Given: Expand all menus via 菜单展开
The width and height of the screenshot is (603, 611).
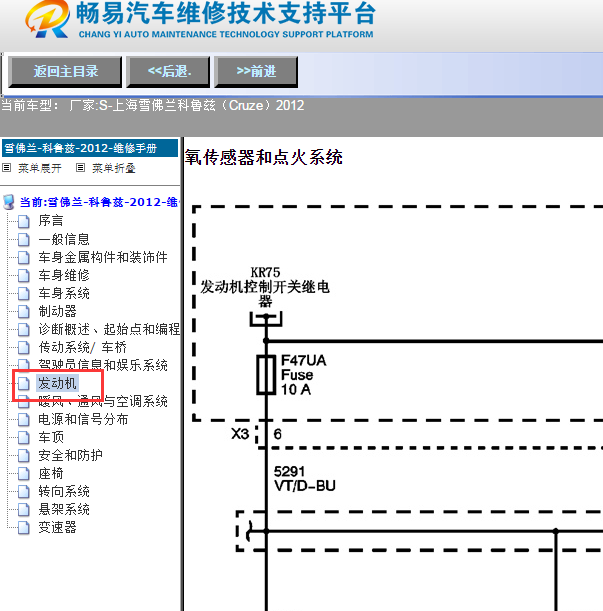Looking at the screenshot, I should pos(40,168).
